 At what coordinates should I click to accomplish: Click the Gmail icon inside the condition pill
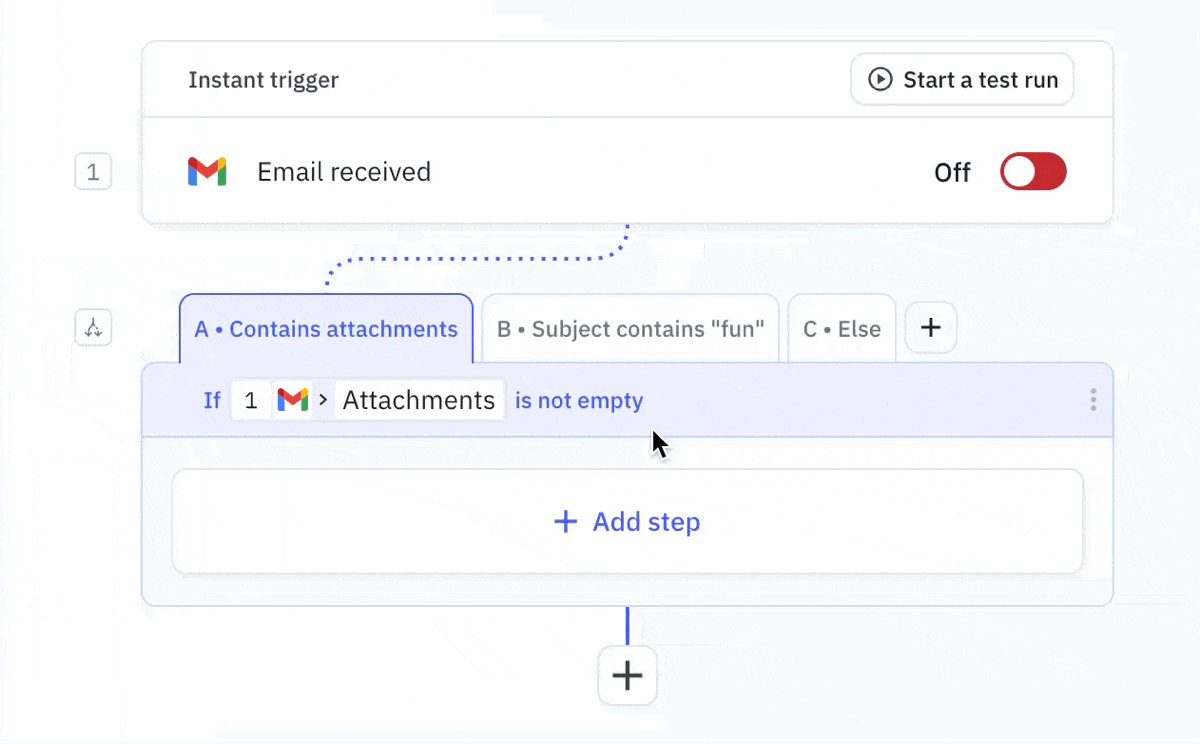(292, 399)
